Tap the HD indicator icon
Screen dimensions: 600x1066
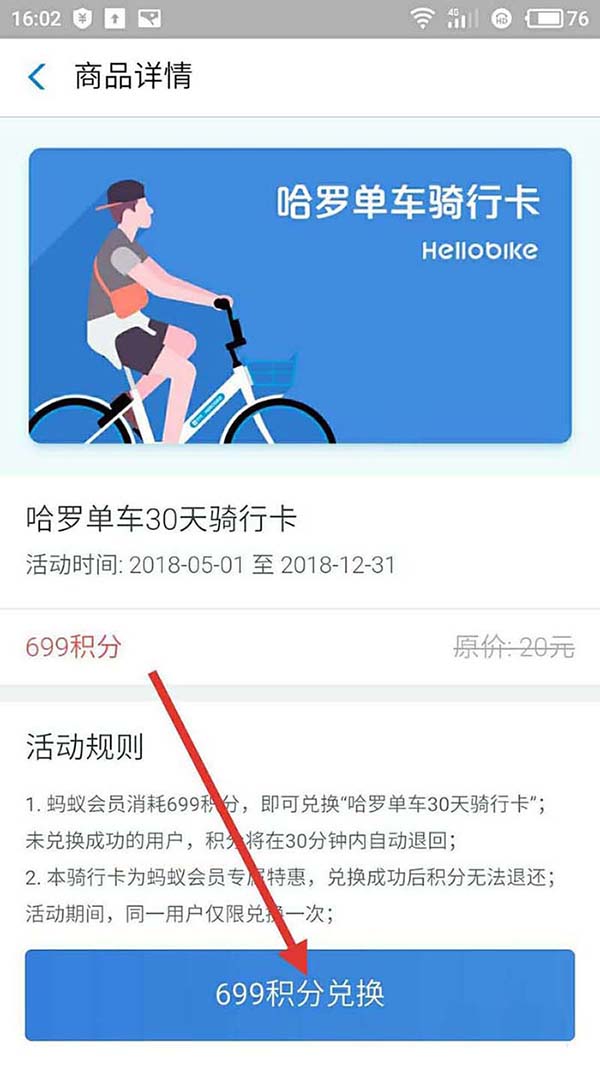click(501, 19)
